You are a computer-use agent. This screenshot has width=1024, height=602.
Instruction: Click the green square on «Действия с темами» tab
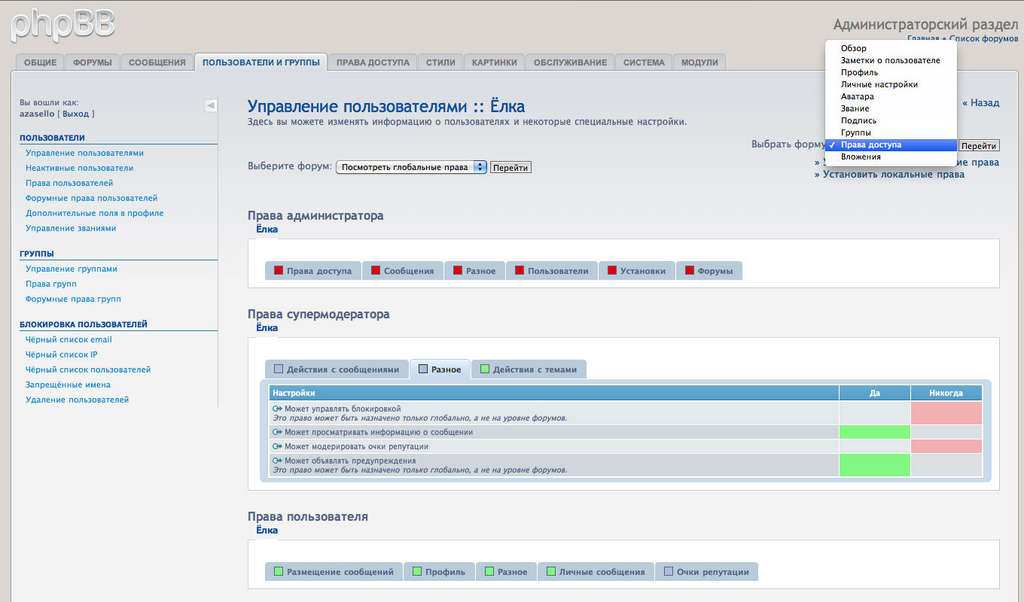pyautogui.click(x=484, y=369)
